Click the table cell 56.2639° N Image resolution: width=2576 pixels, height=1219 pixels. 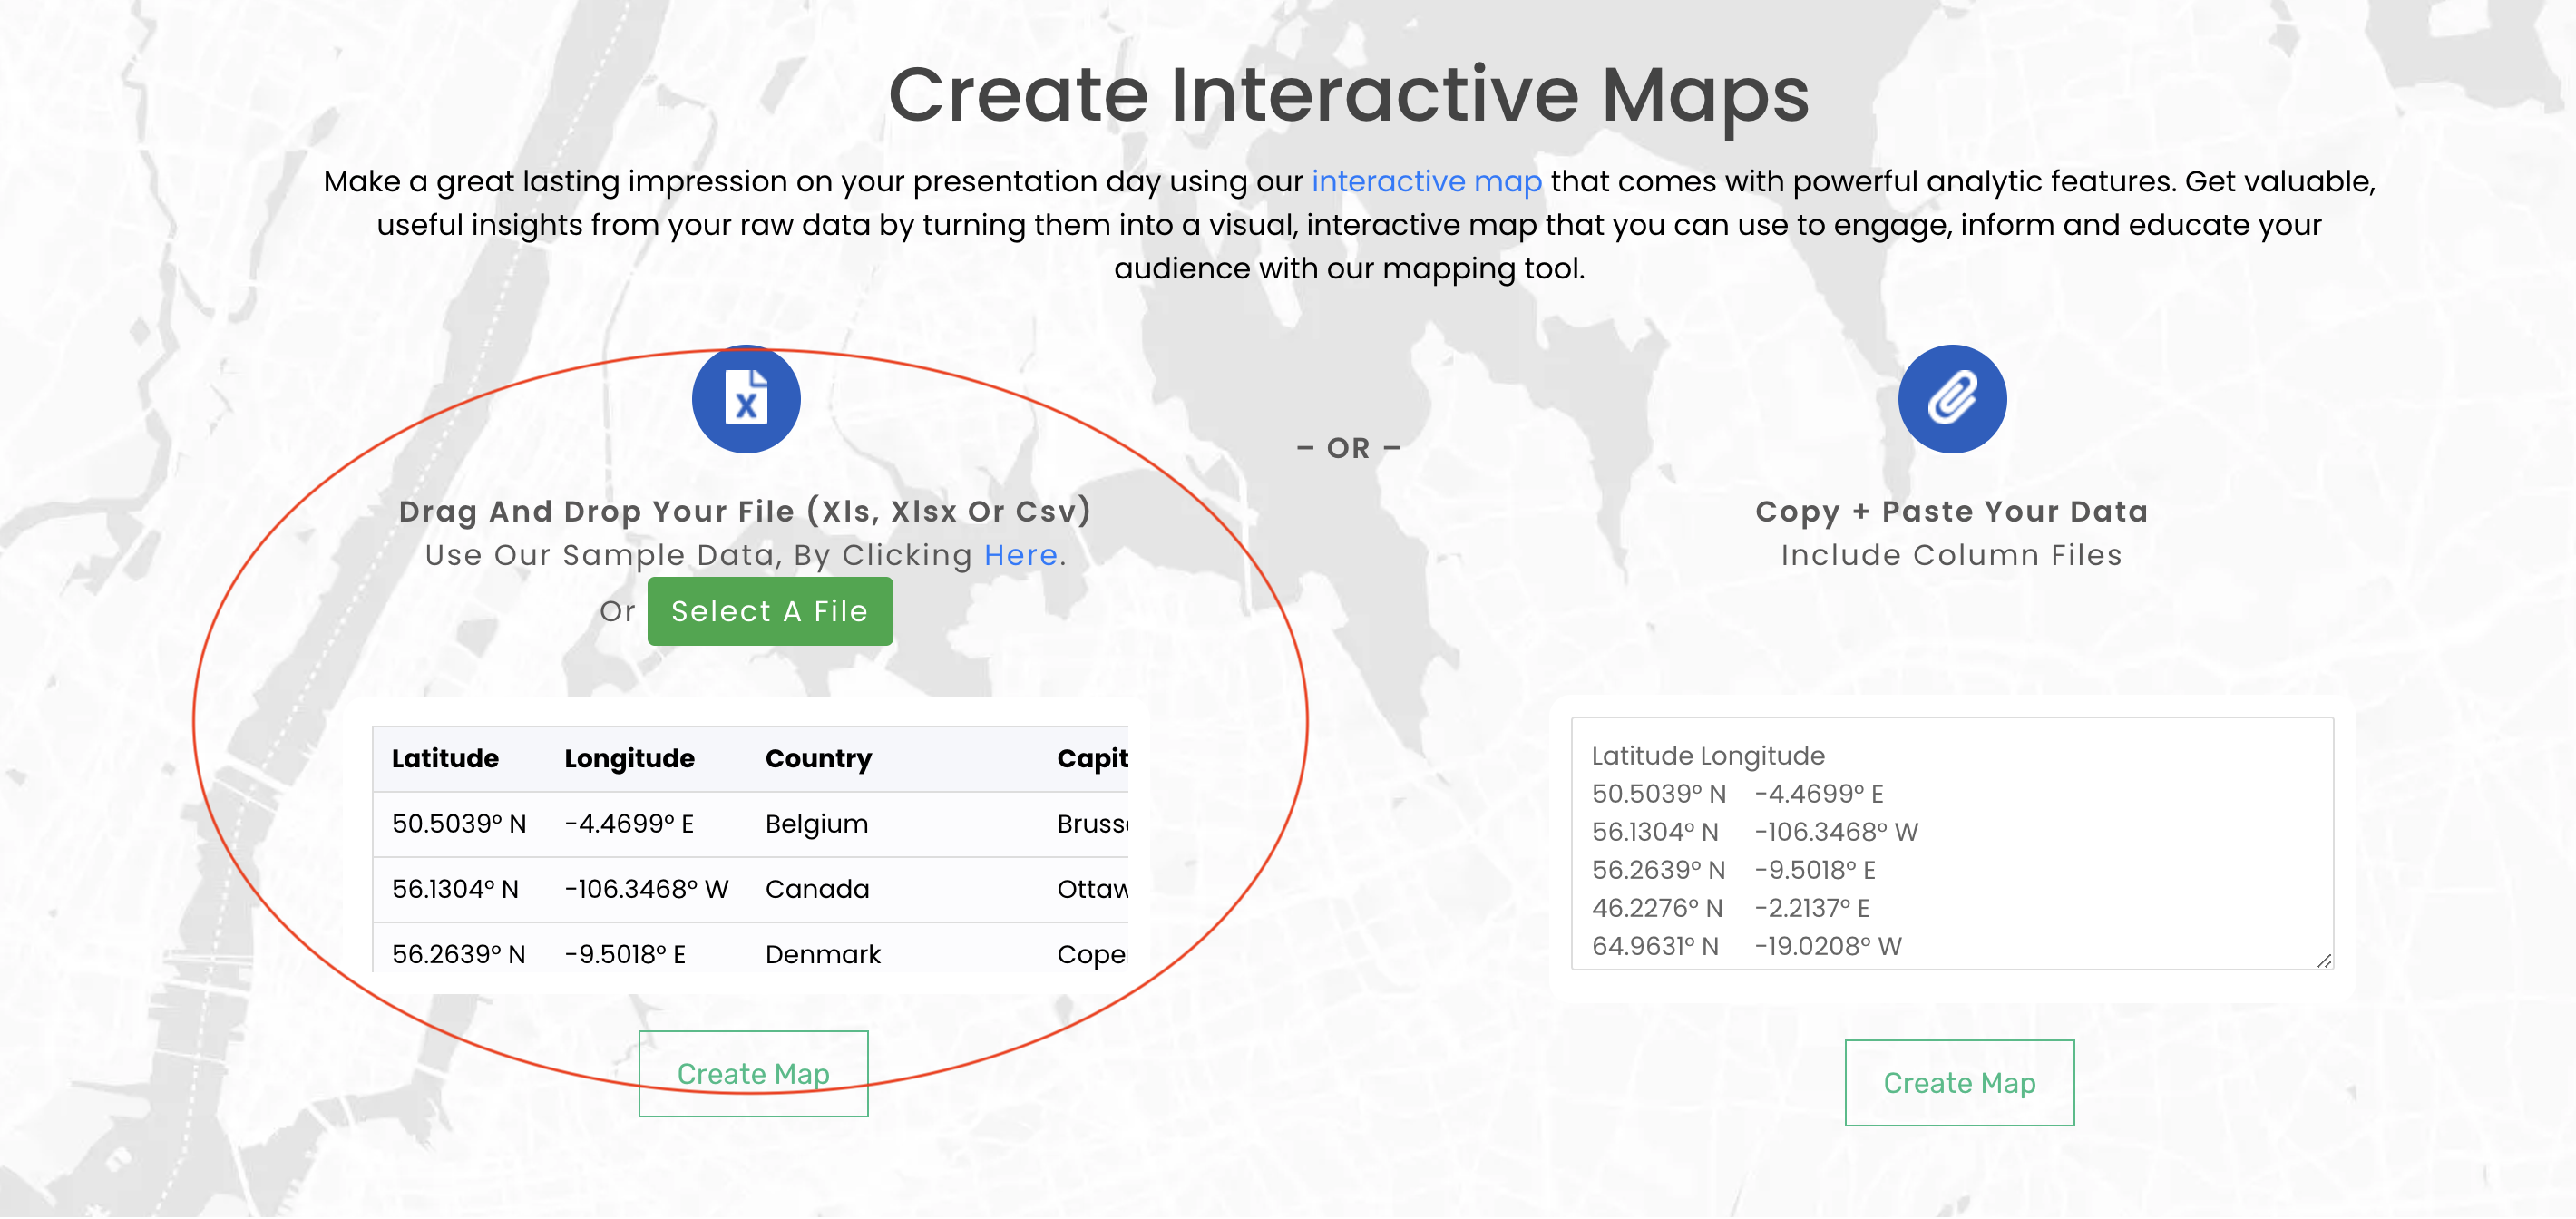pyautogui.click(x=458, y=954)
